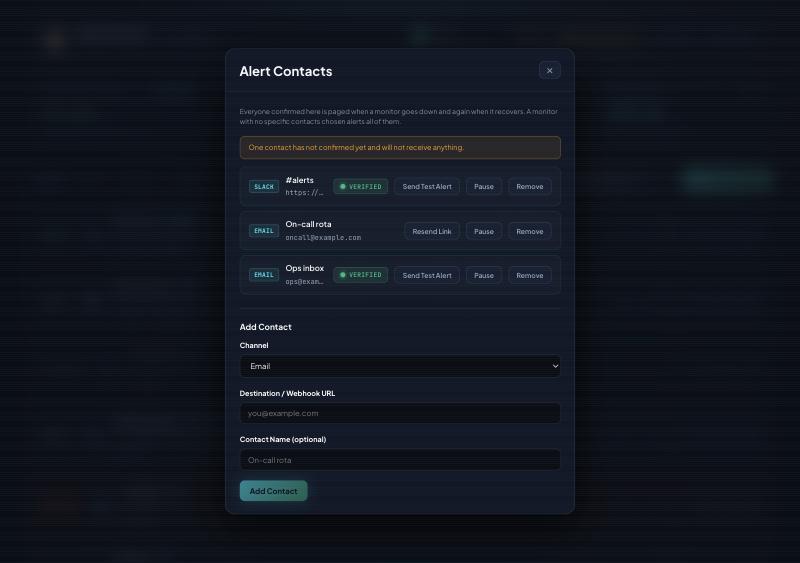Resend link to On-call rota contact
Screen dimensions: 800x563
432,231
